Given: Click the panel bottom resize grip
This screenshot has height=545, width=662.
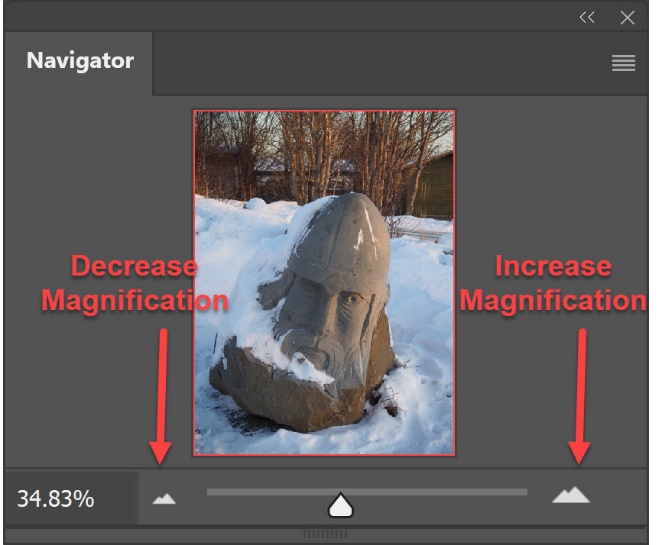Looking at the screenshot, I should pos(325,534).
